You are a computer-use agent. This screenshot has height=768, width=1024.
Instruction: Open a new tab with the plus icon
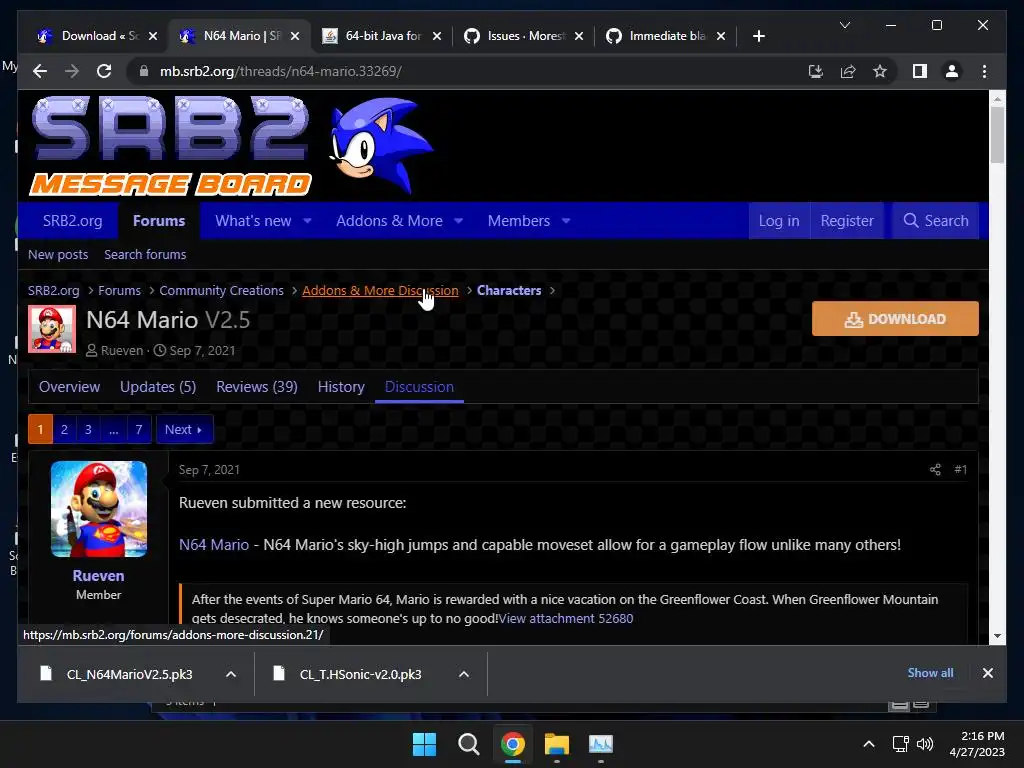[758, 36]
